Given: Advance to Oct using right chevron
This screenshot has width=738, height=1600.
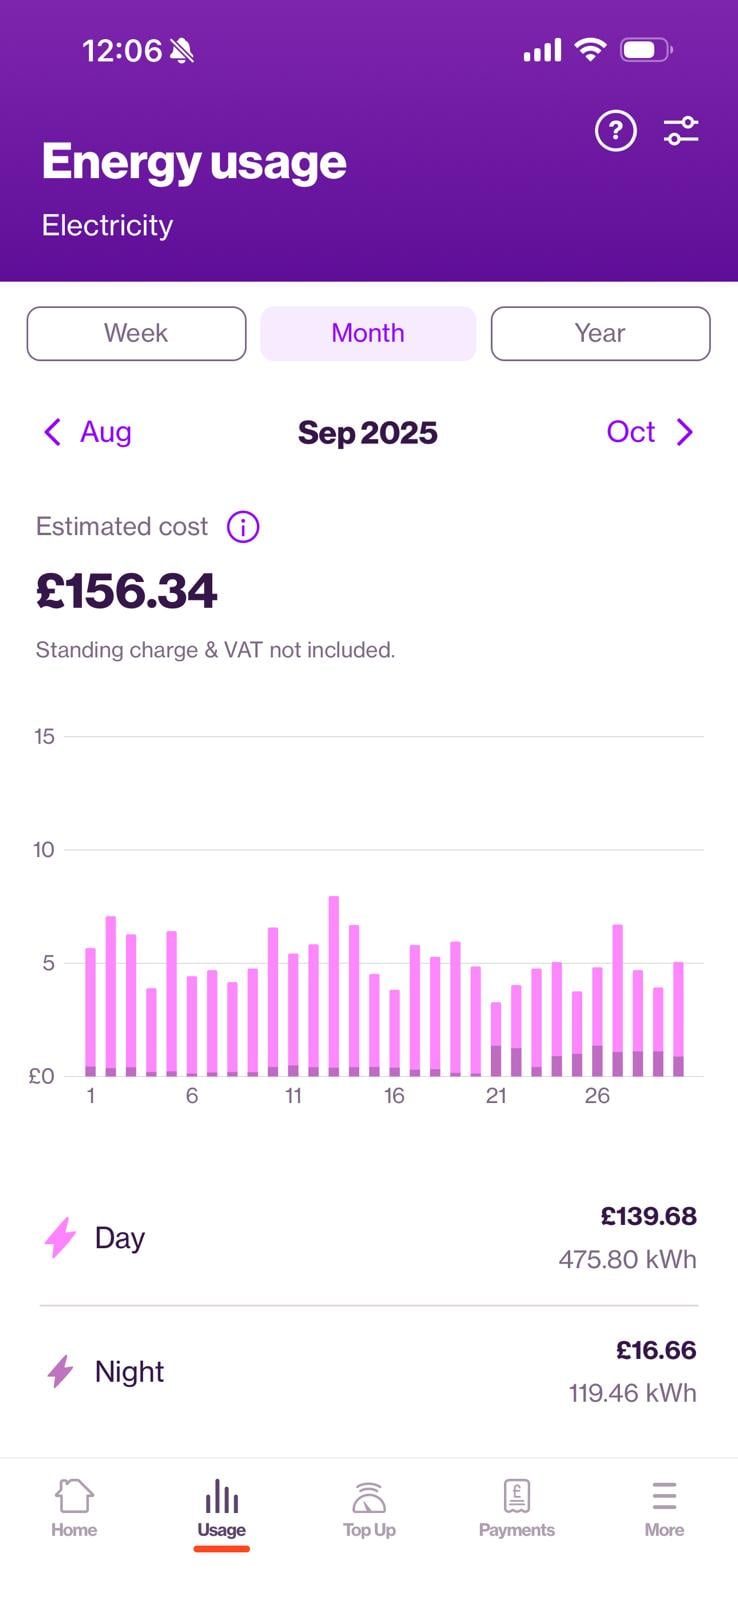Looking at the screenshot, I should (x=685, y=432).
